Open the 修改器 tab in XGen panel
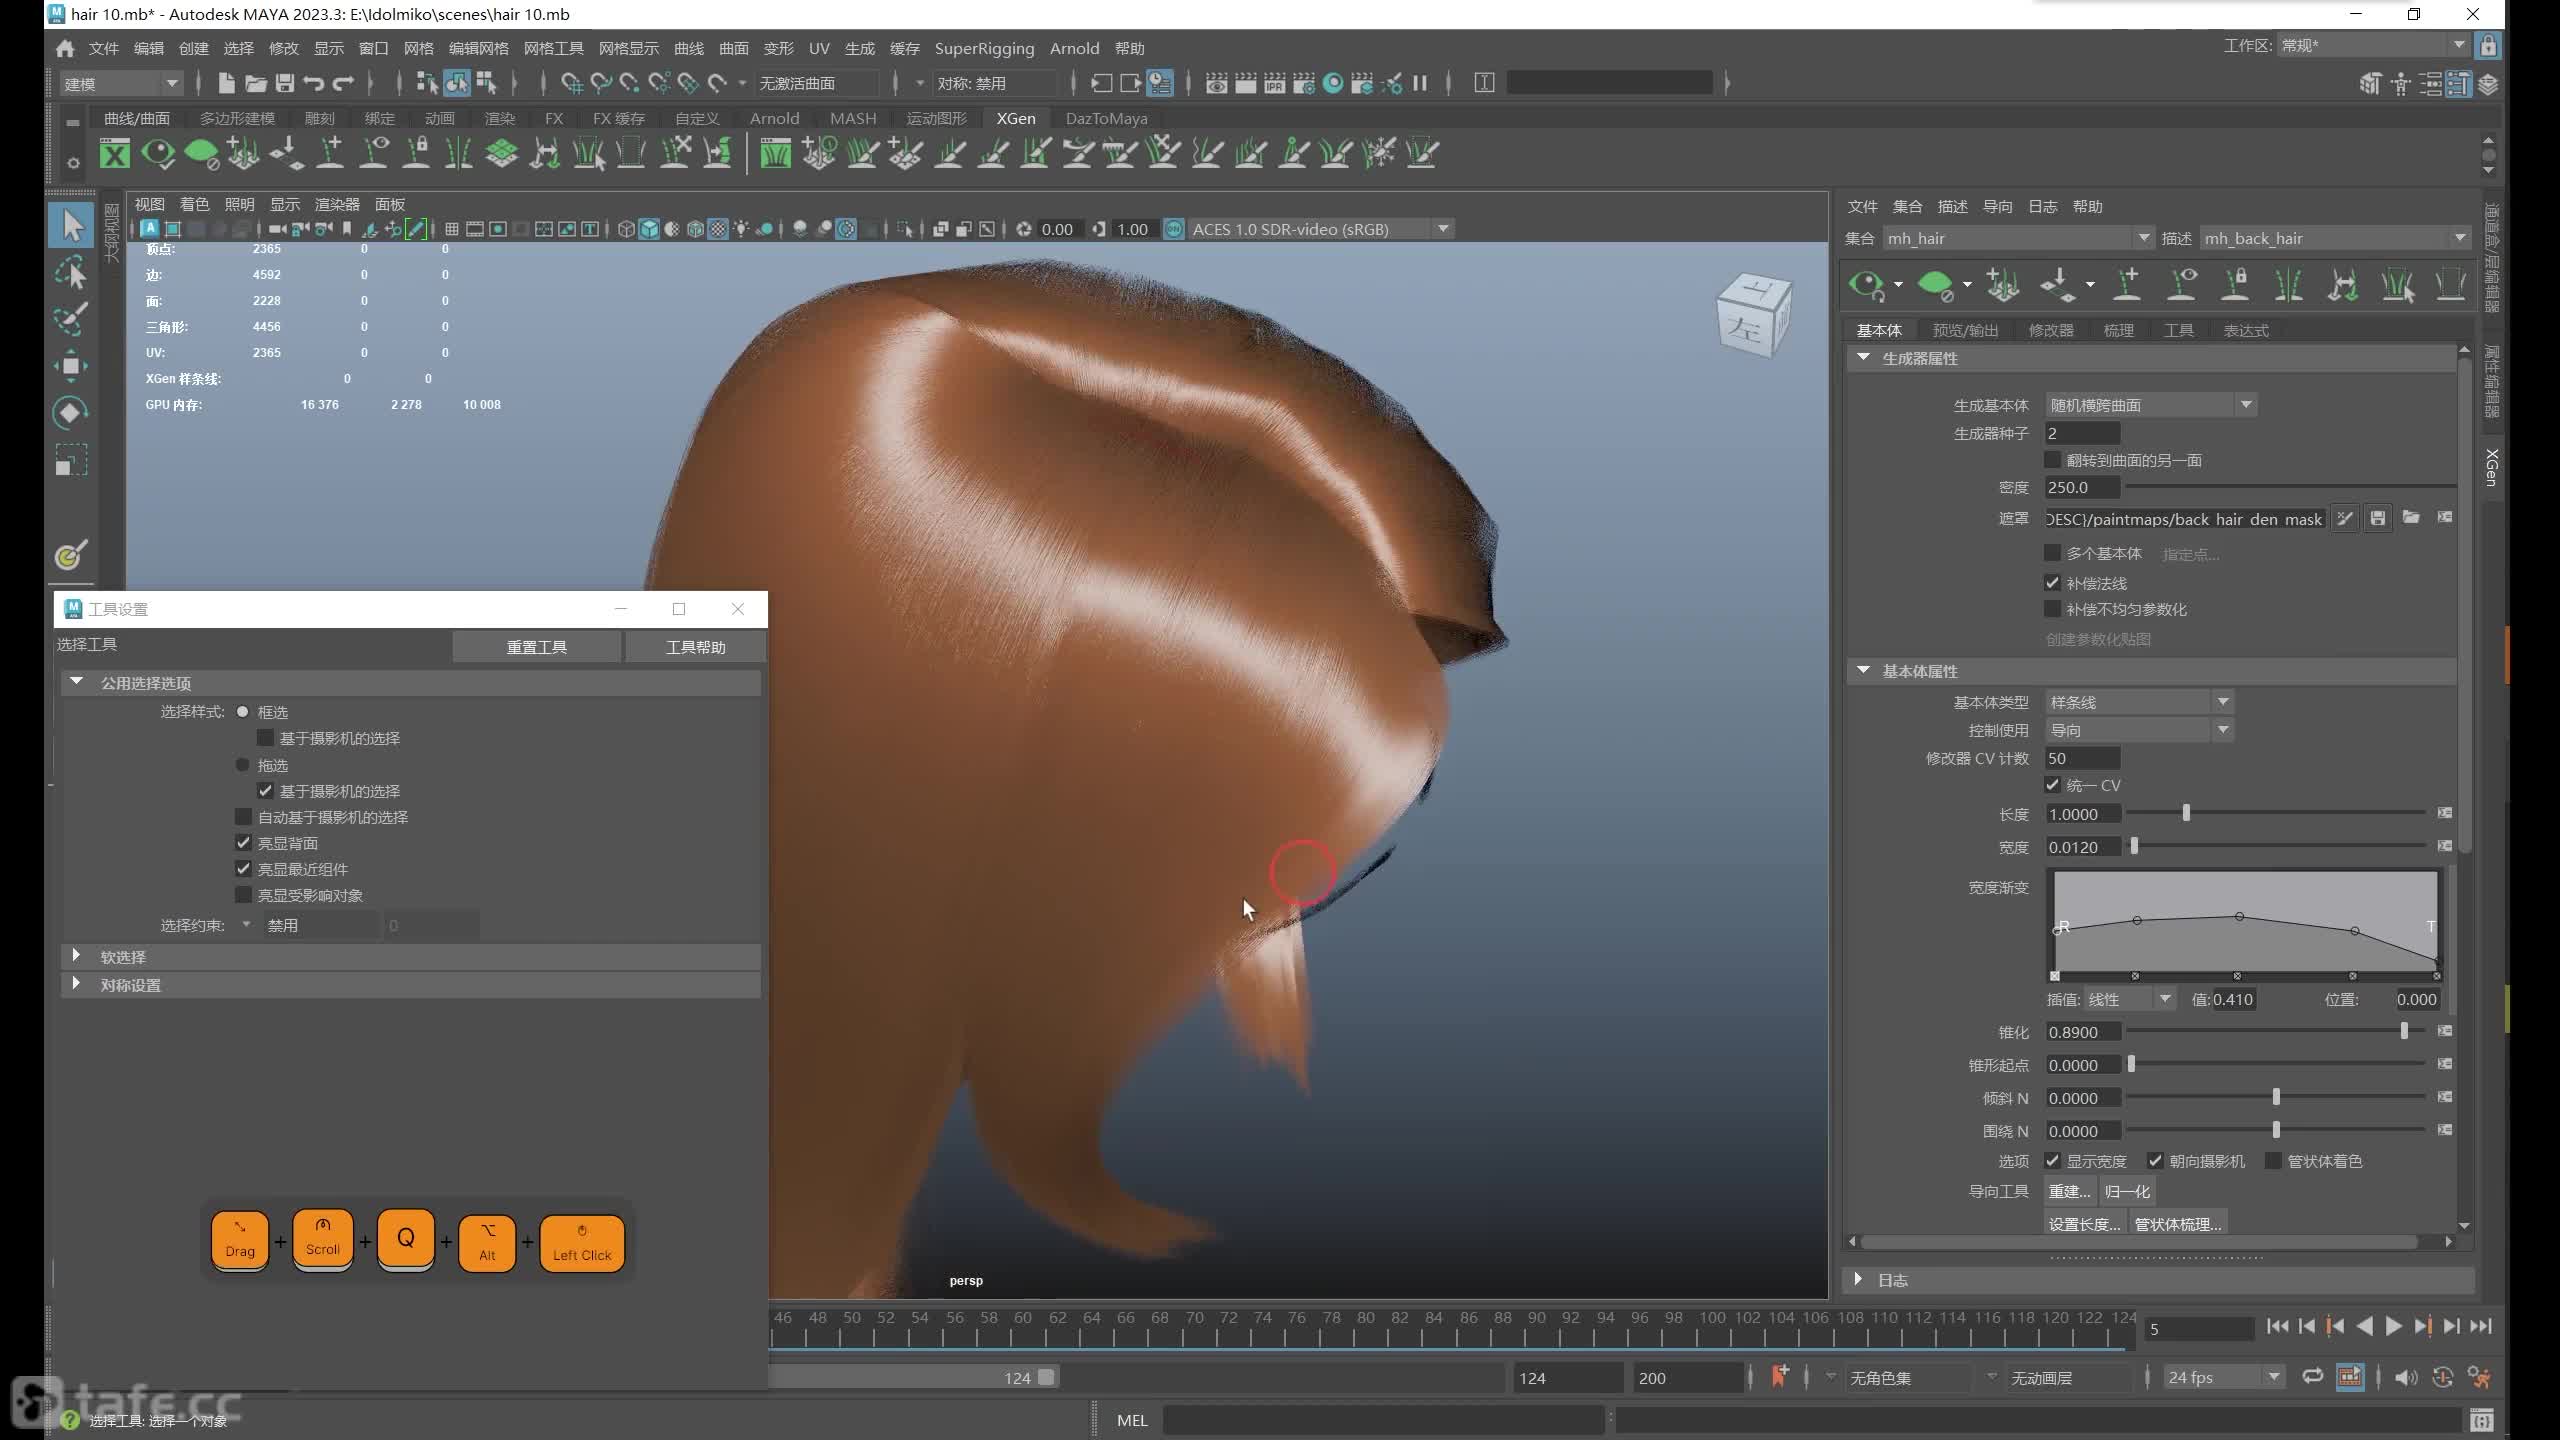The width and height of the screenshot is (2560, 1440). (2051, 330)
